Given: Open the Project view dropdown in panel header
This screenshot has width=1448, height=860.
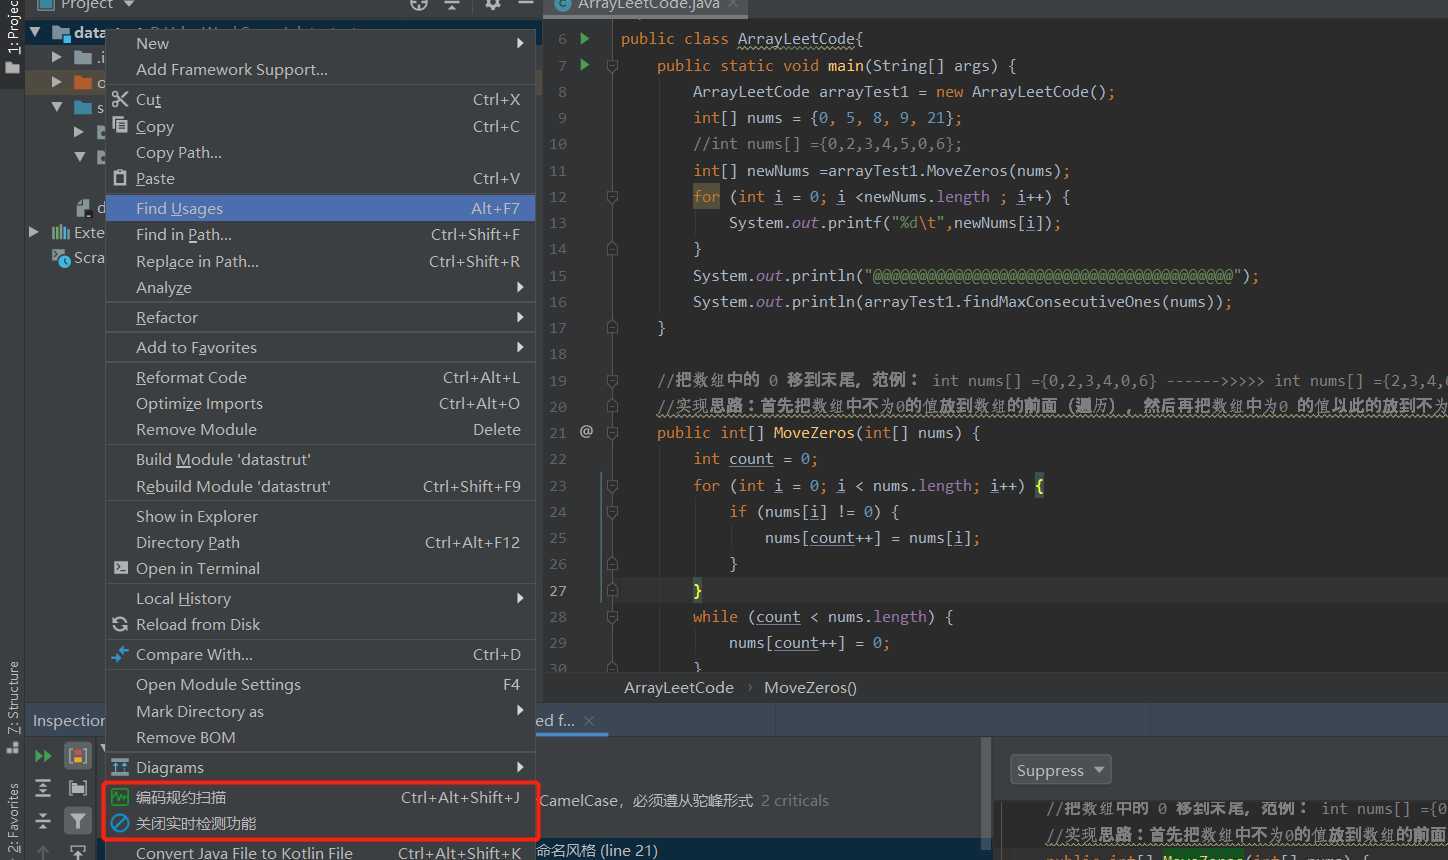Looking at the screenshot, I should tap(129, 5).
